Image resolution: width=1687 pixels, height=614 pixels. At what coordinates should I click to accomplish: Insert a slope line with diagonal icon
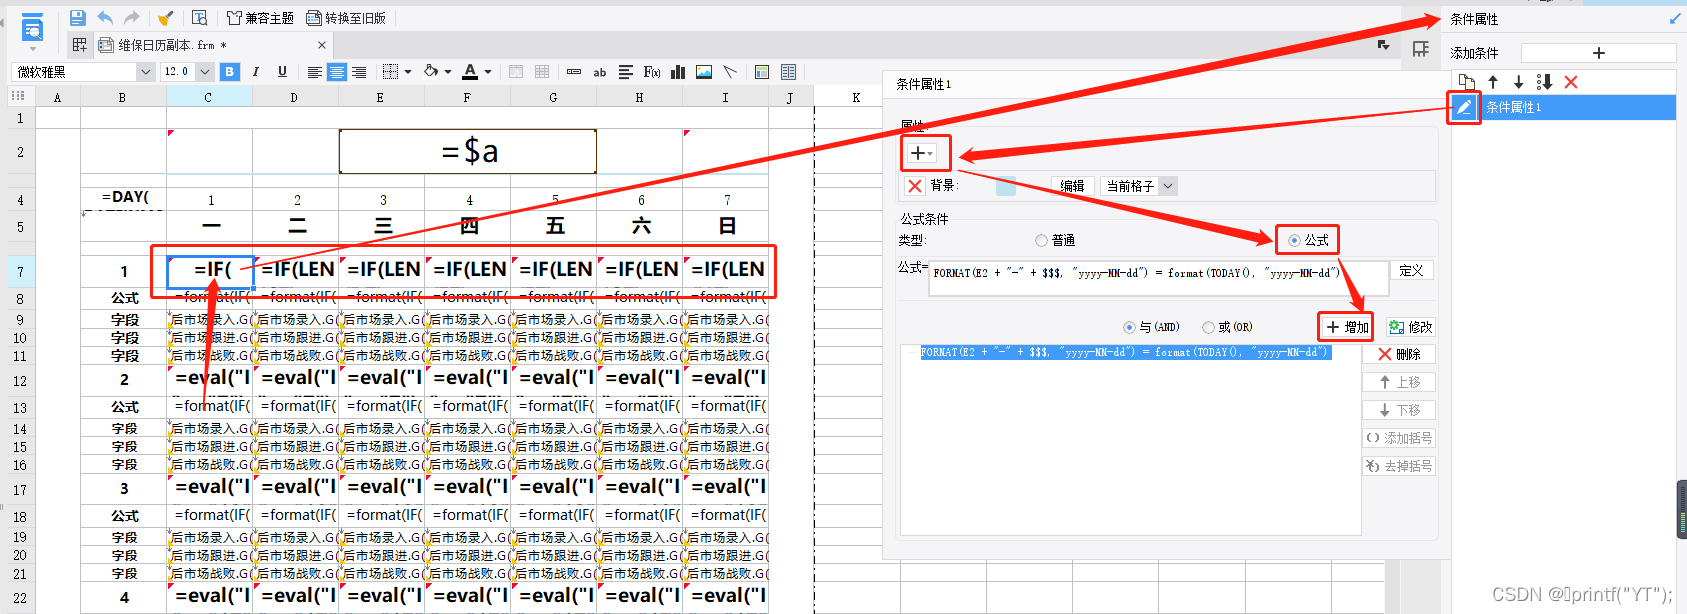730,72
